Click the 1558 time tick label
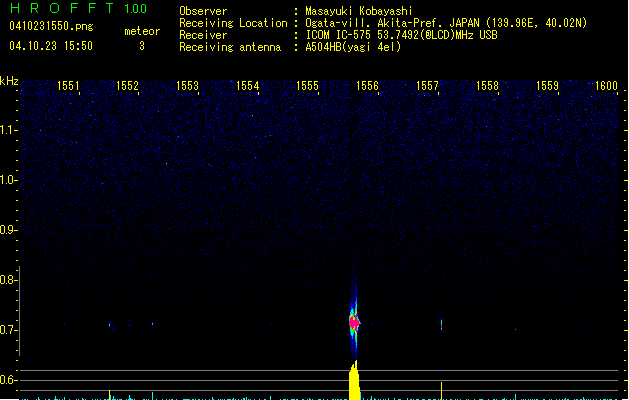 (487, 87)
